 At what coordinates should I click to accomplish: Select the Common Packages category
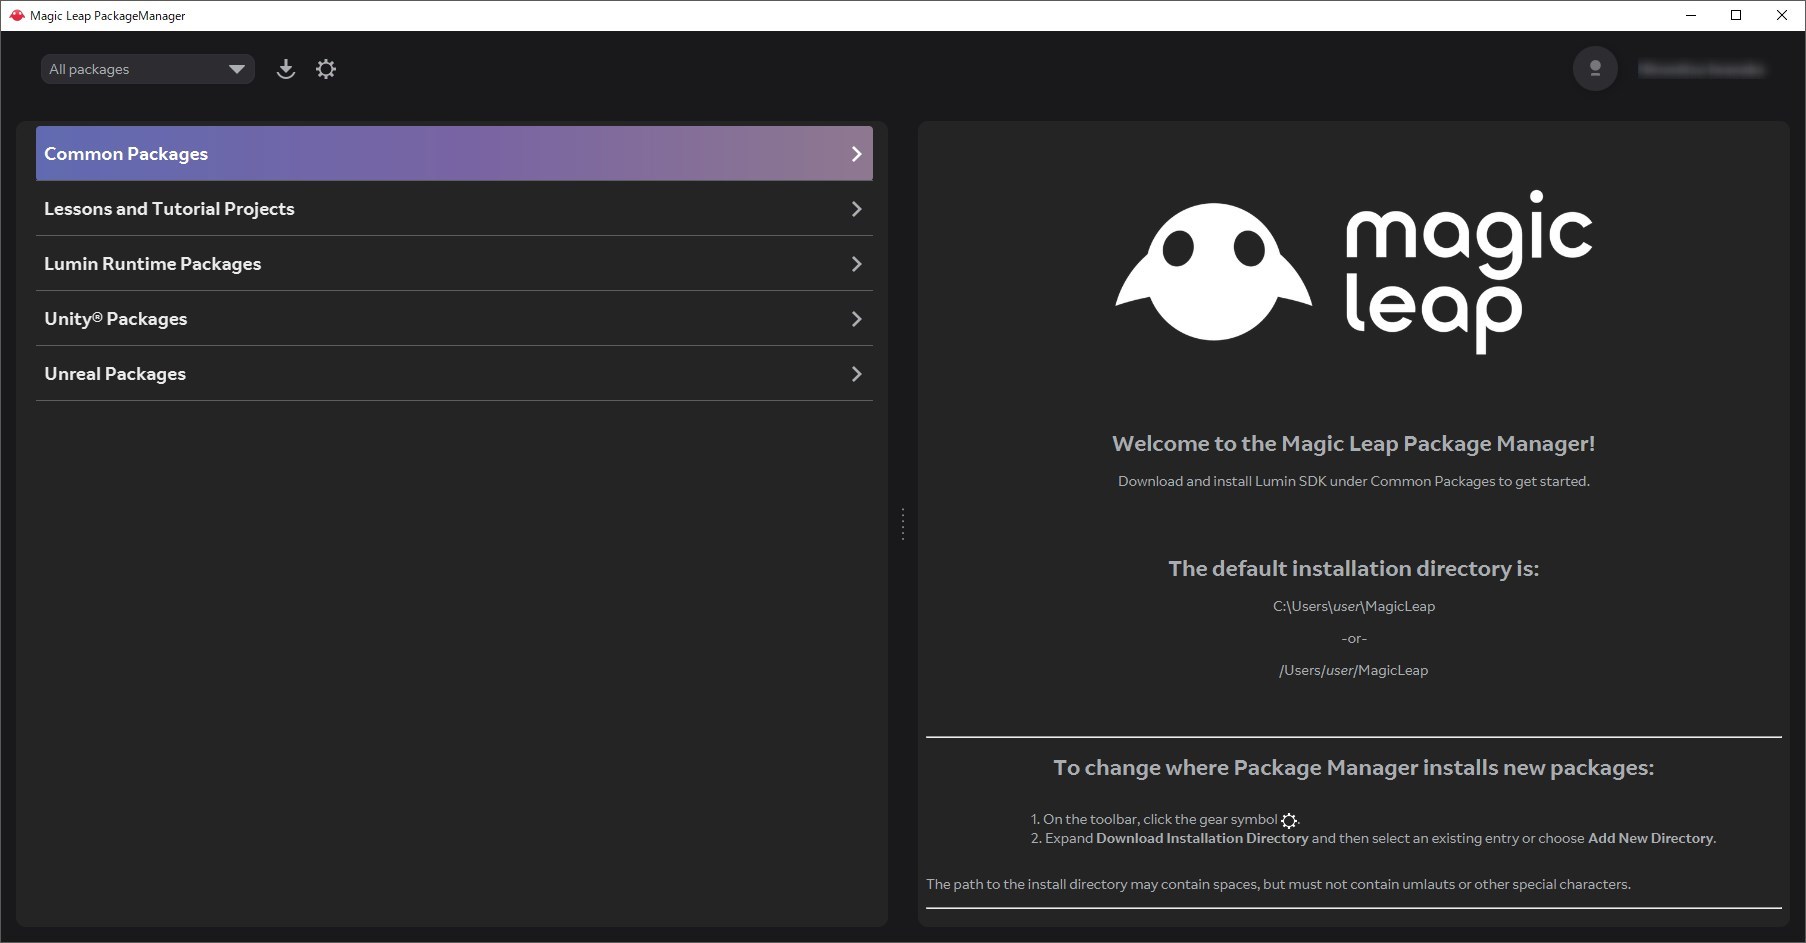(454, 153)
